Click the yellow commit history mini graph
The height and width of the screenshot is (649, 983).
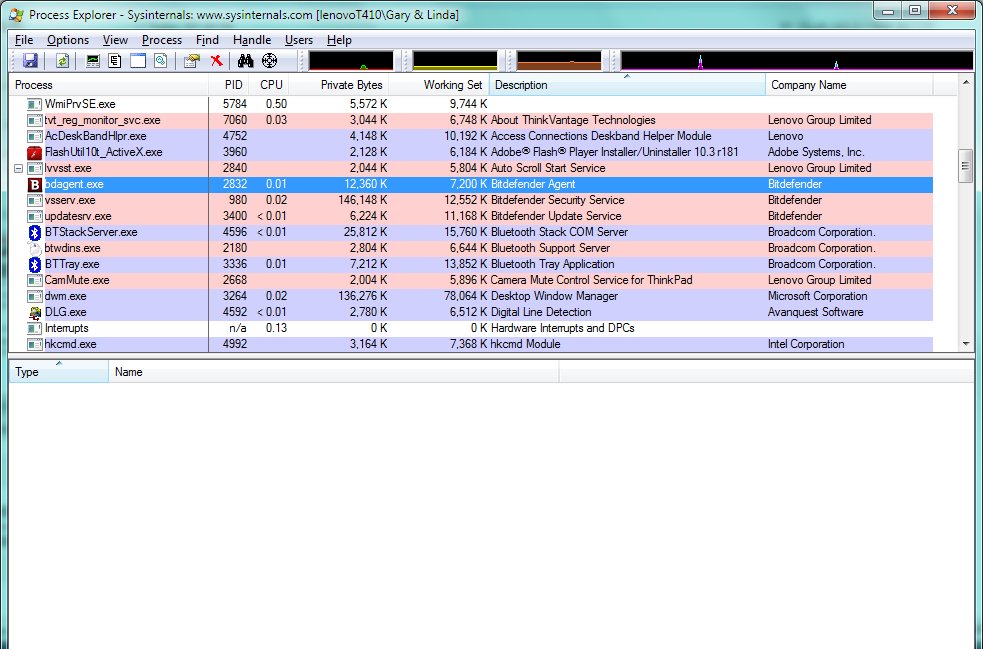[x=455, y=60]
